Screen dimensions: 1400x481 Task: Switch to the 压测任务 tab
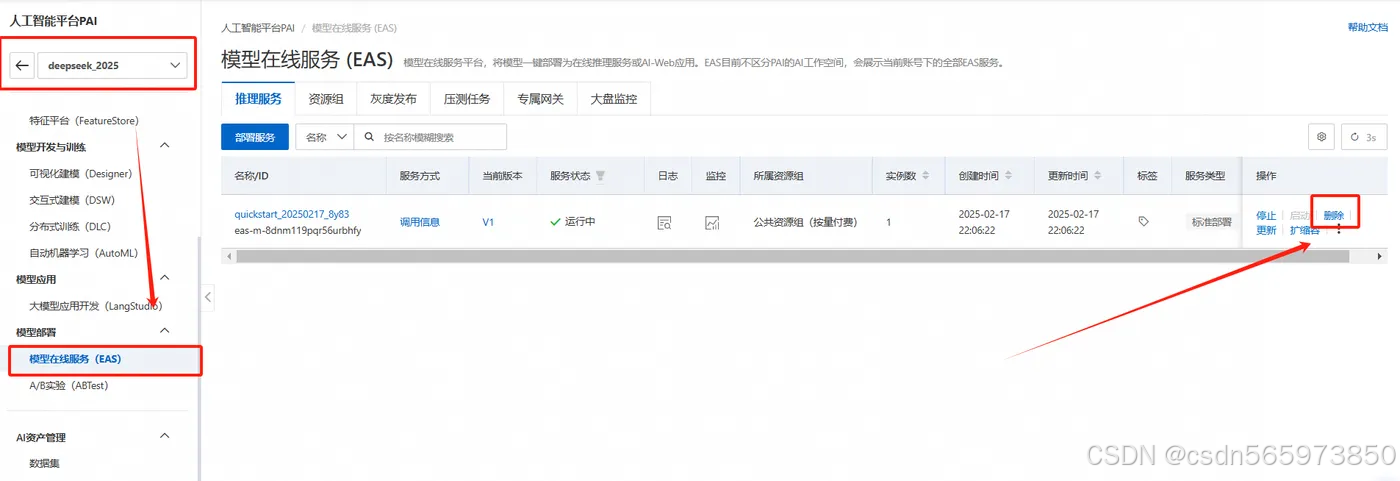(x=467, y=99)
